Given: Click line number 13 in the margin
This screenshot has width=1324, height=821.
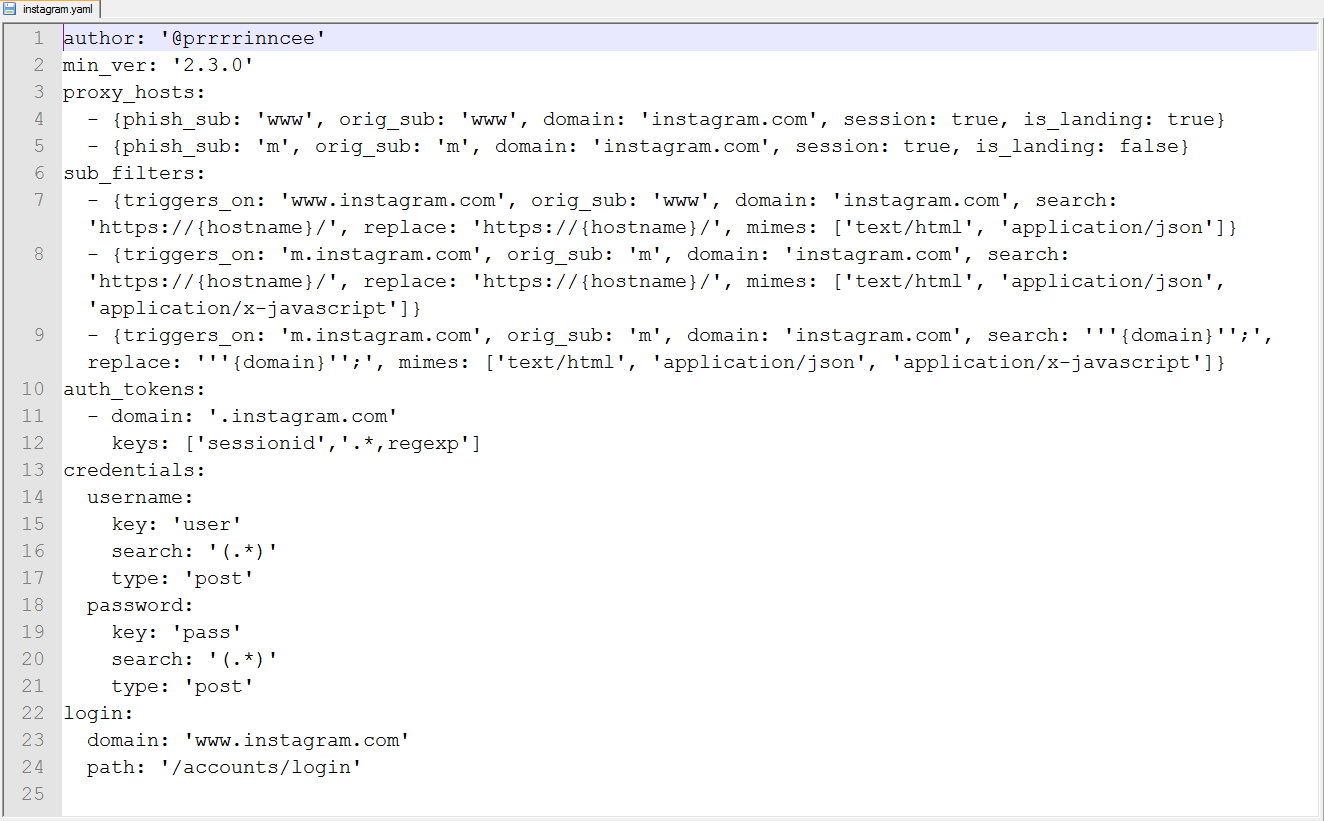Looking at the screenshot, I should (32, 470).
